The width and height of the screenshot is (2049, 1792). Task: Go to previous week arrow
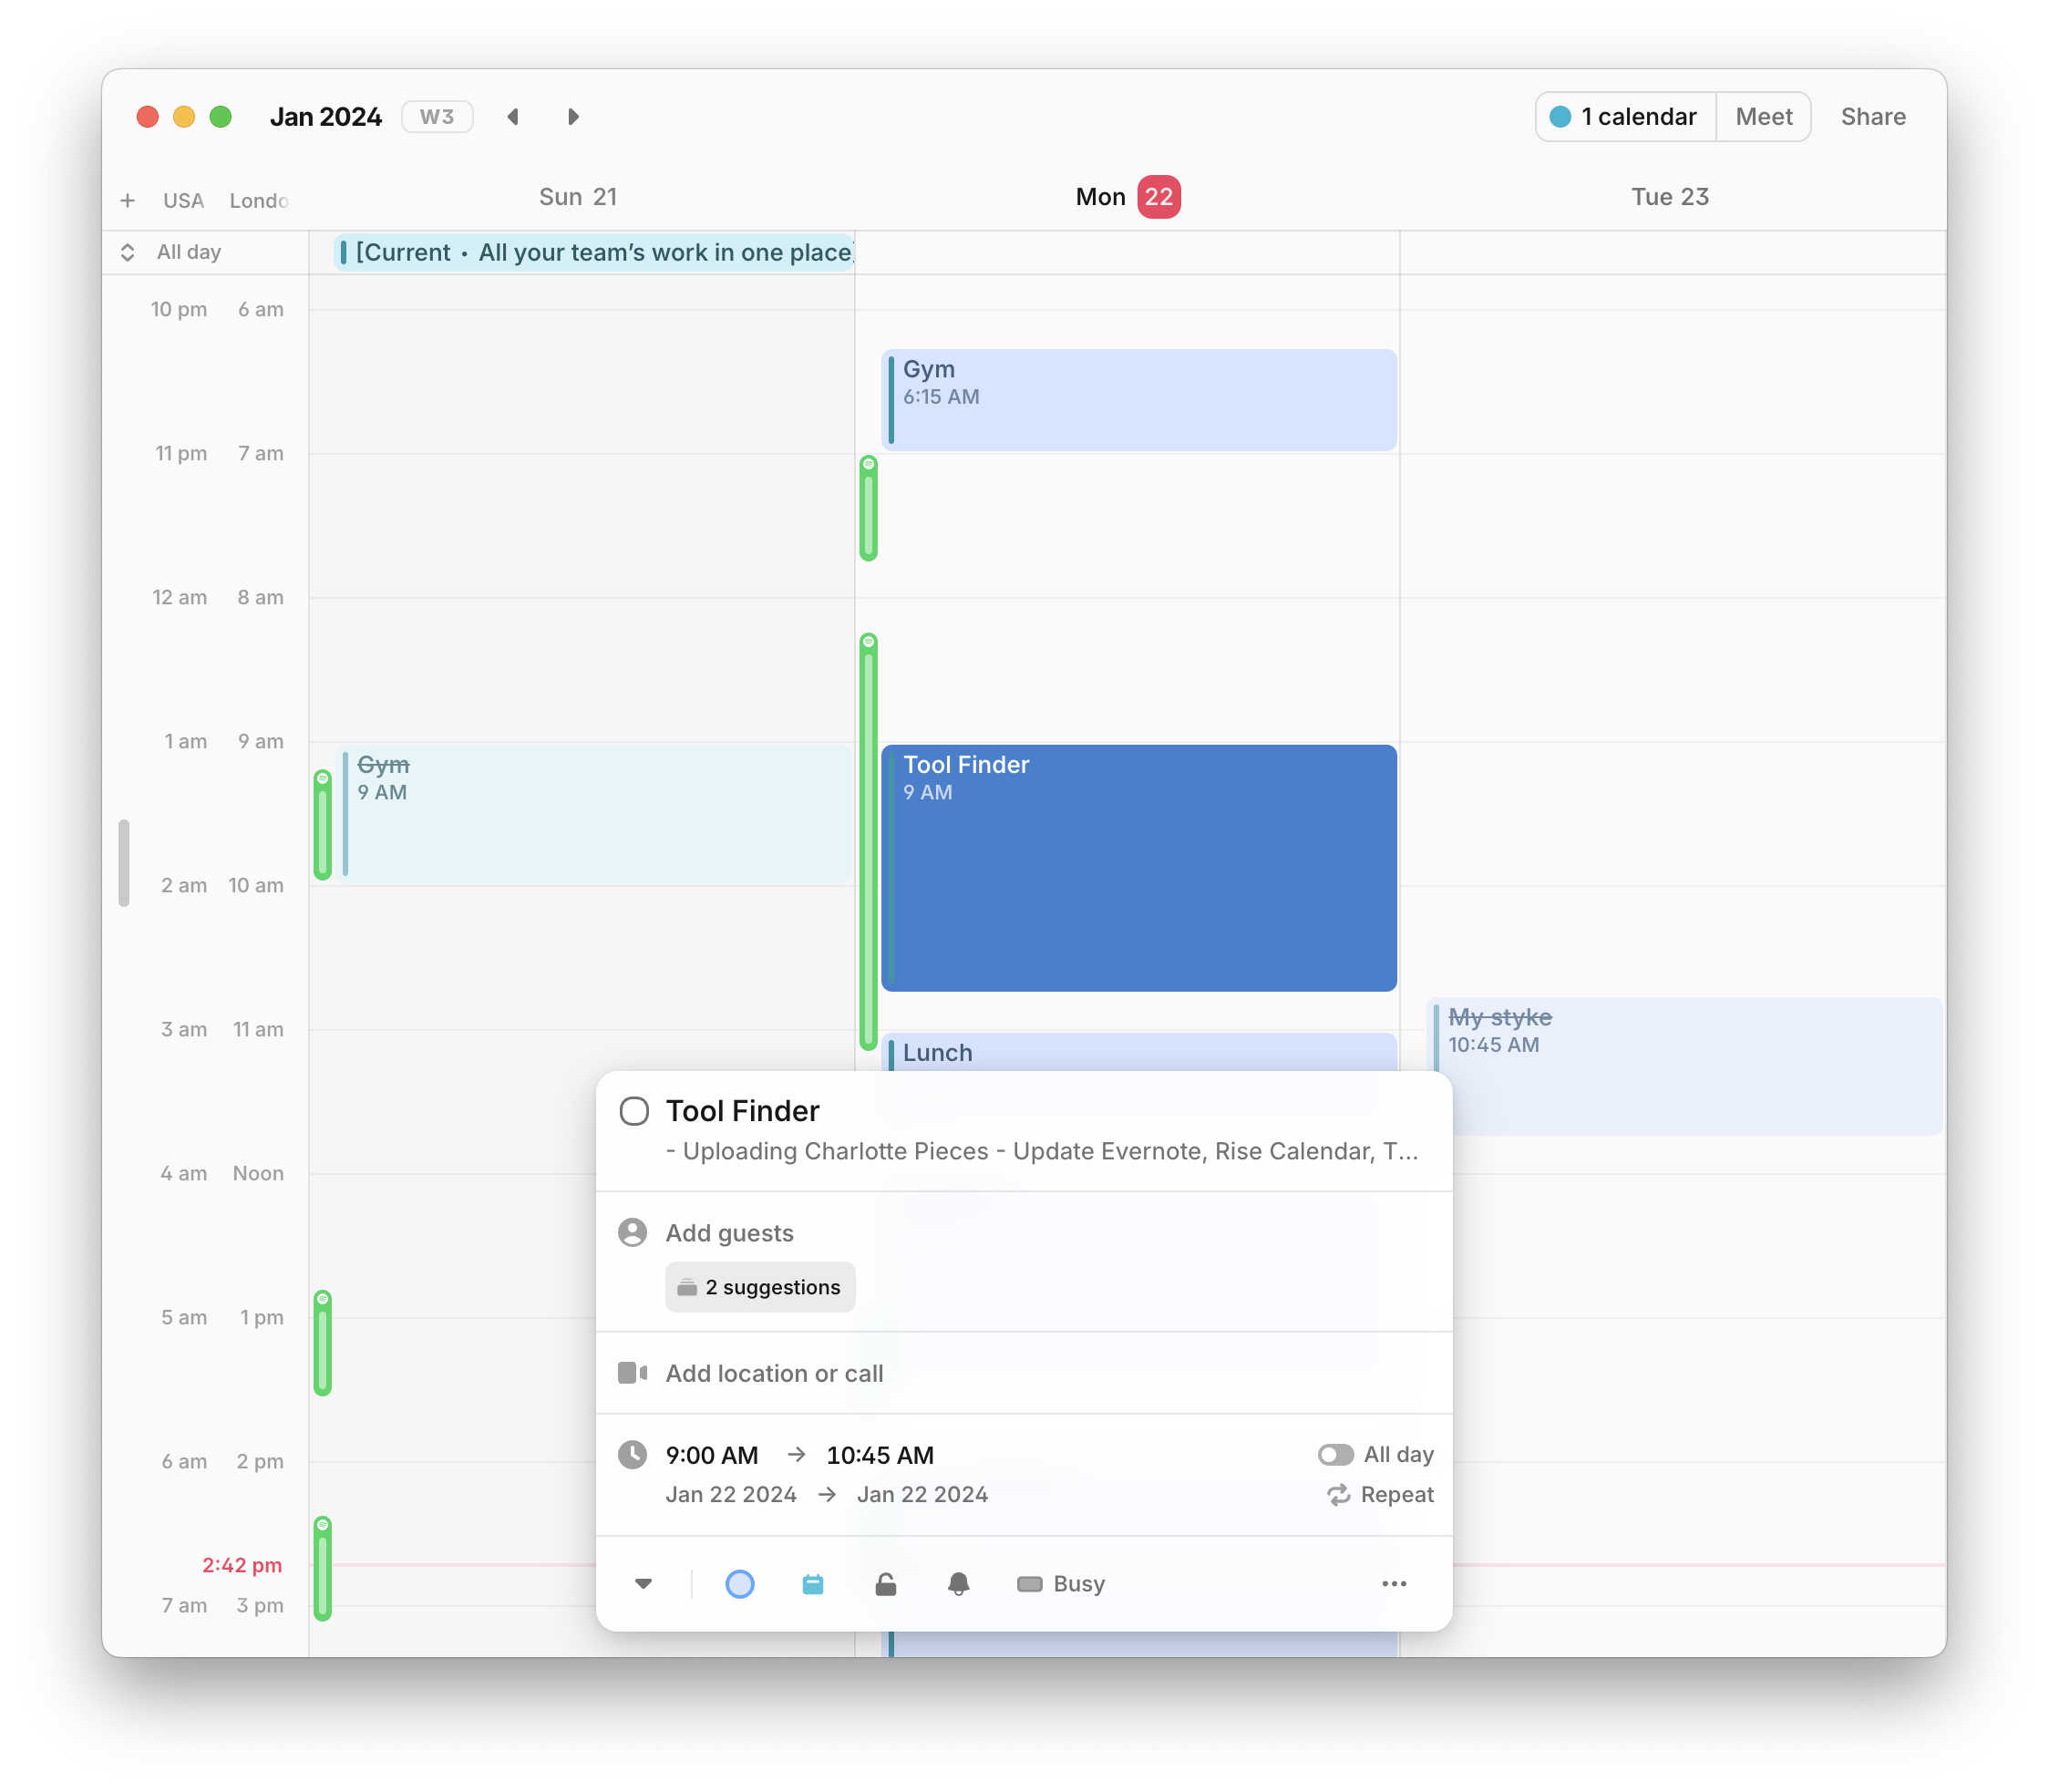tap(513, 117)
